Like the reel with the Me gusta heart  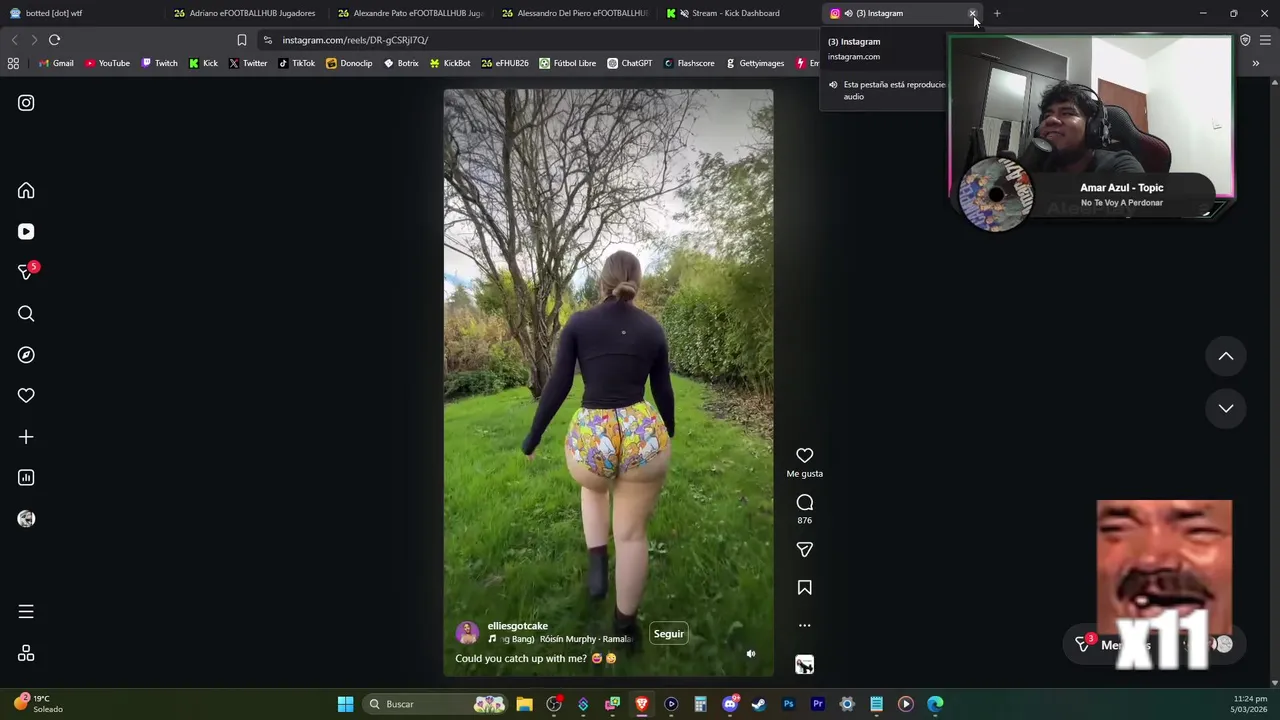coord(804,456)
